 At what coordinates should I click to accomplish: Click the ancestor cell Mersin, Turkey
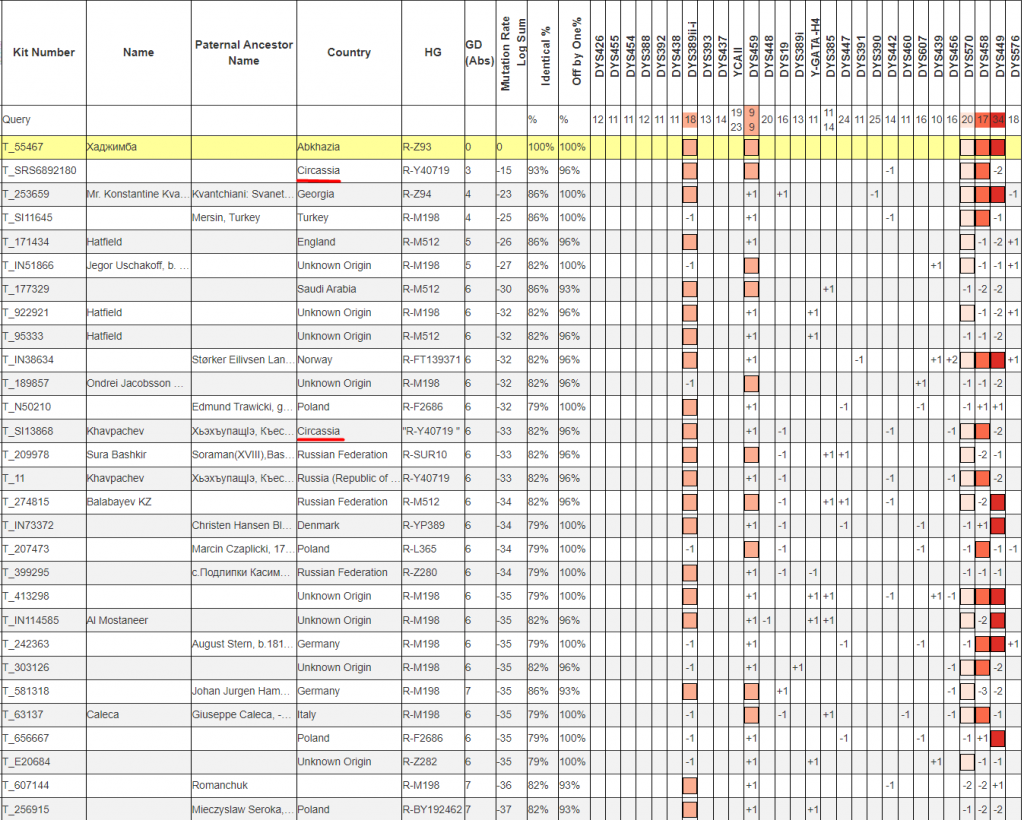[226, 217]
